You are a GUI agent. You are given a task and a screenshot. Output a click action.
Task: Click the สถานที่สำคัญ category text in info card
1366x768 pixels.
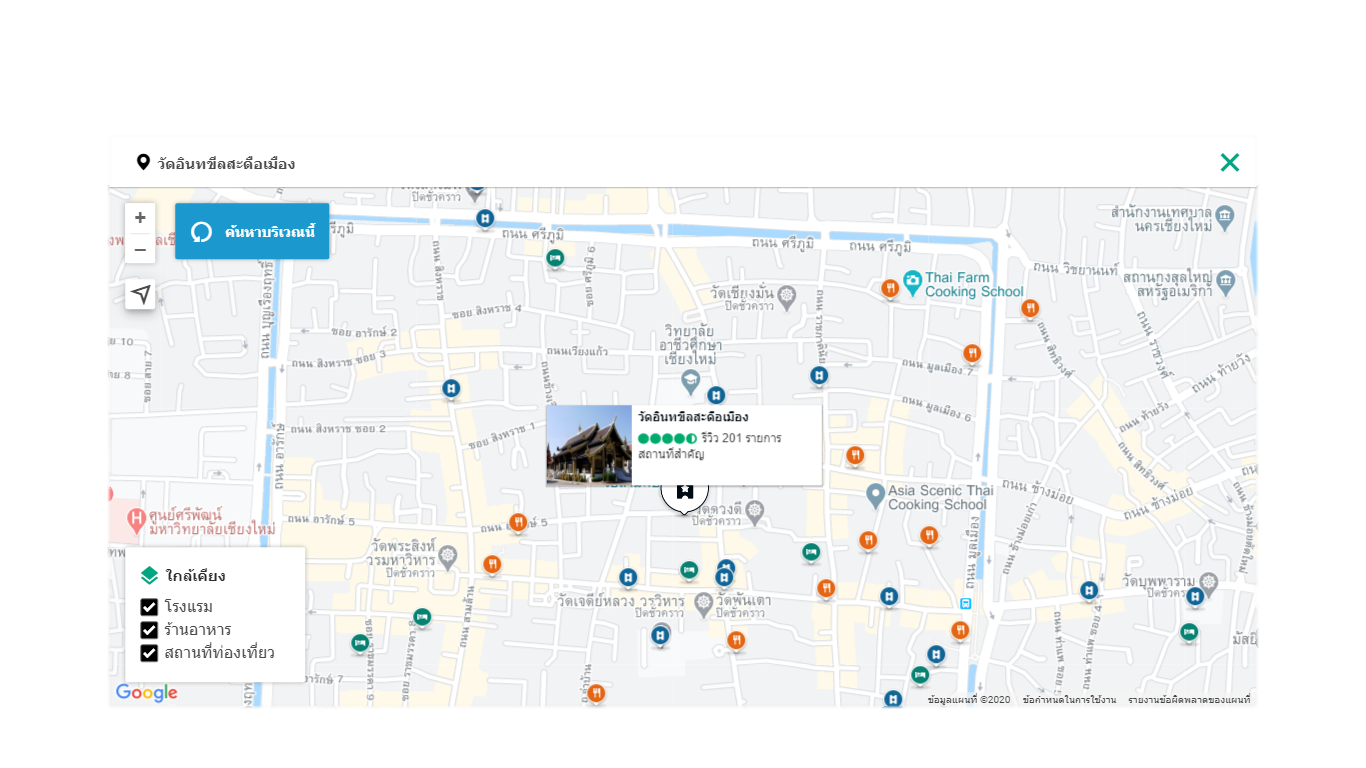(671, 454)
